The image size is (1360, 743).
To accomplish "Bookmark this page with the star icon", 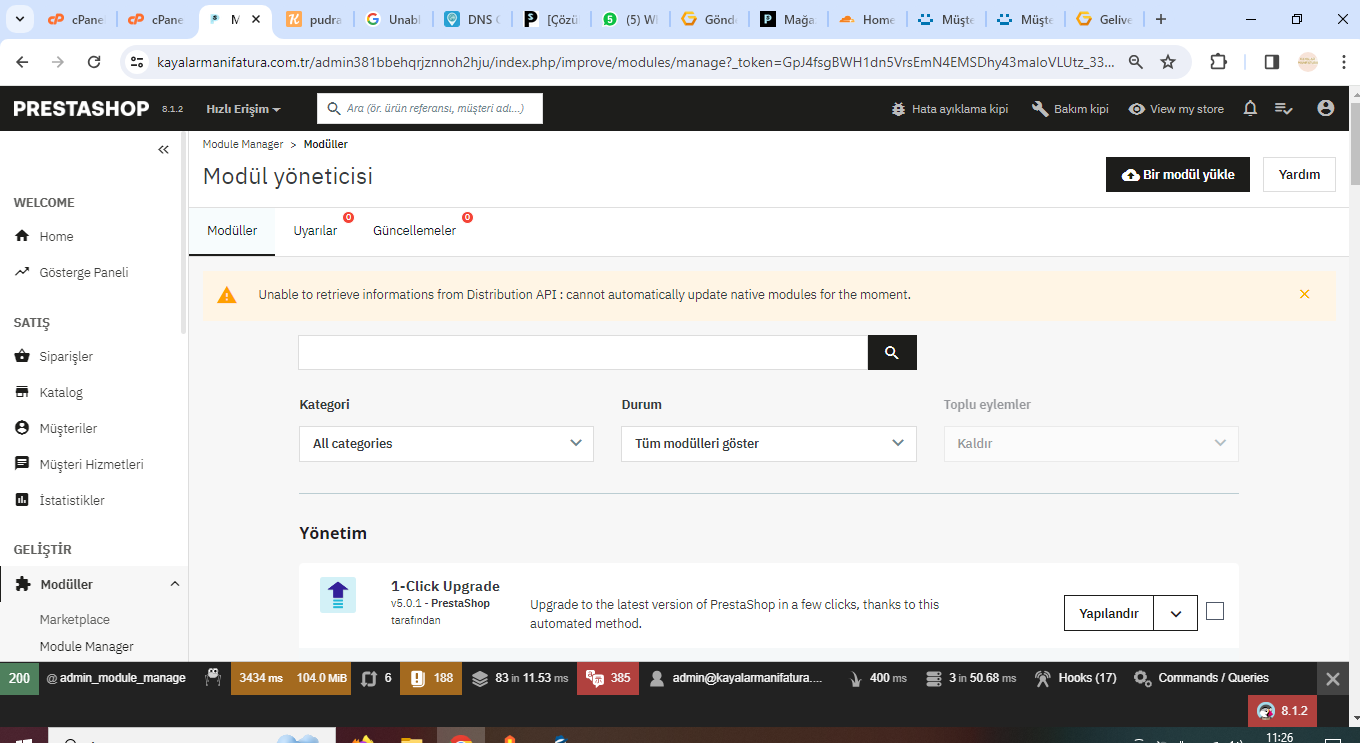I will 1168,62.
